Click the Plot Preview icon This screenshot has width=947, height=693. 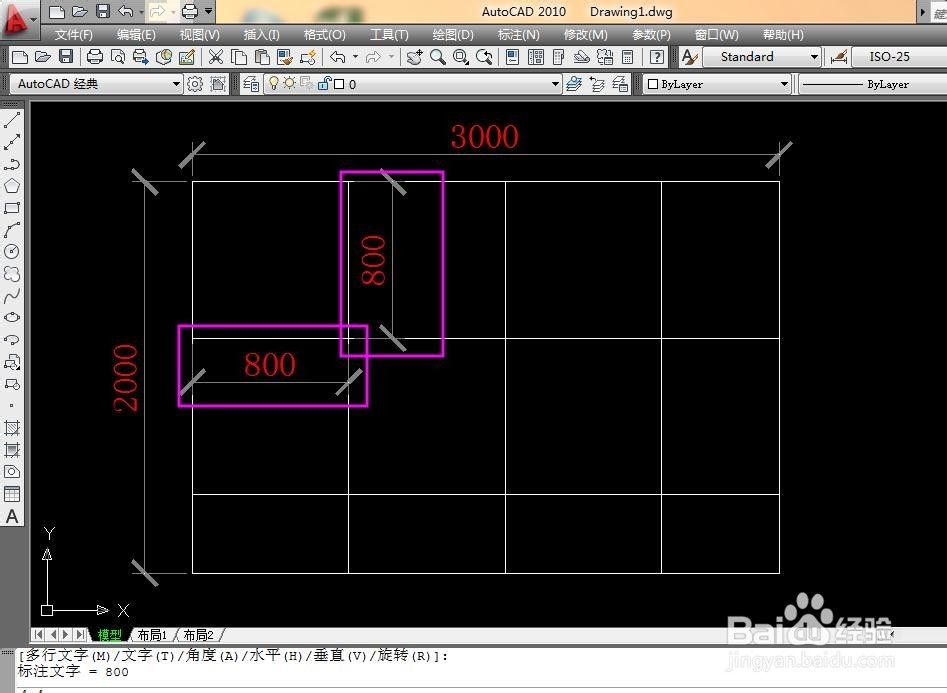tap(118, 57)
